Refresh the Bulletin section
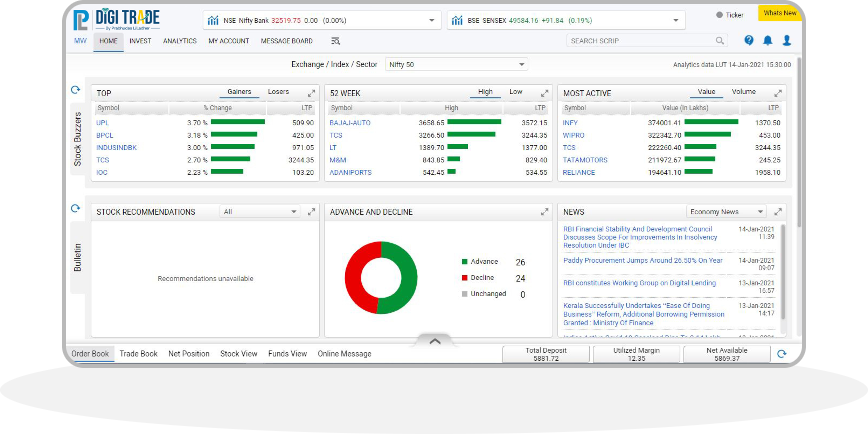 [76, 209]
